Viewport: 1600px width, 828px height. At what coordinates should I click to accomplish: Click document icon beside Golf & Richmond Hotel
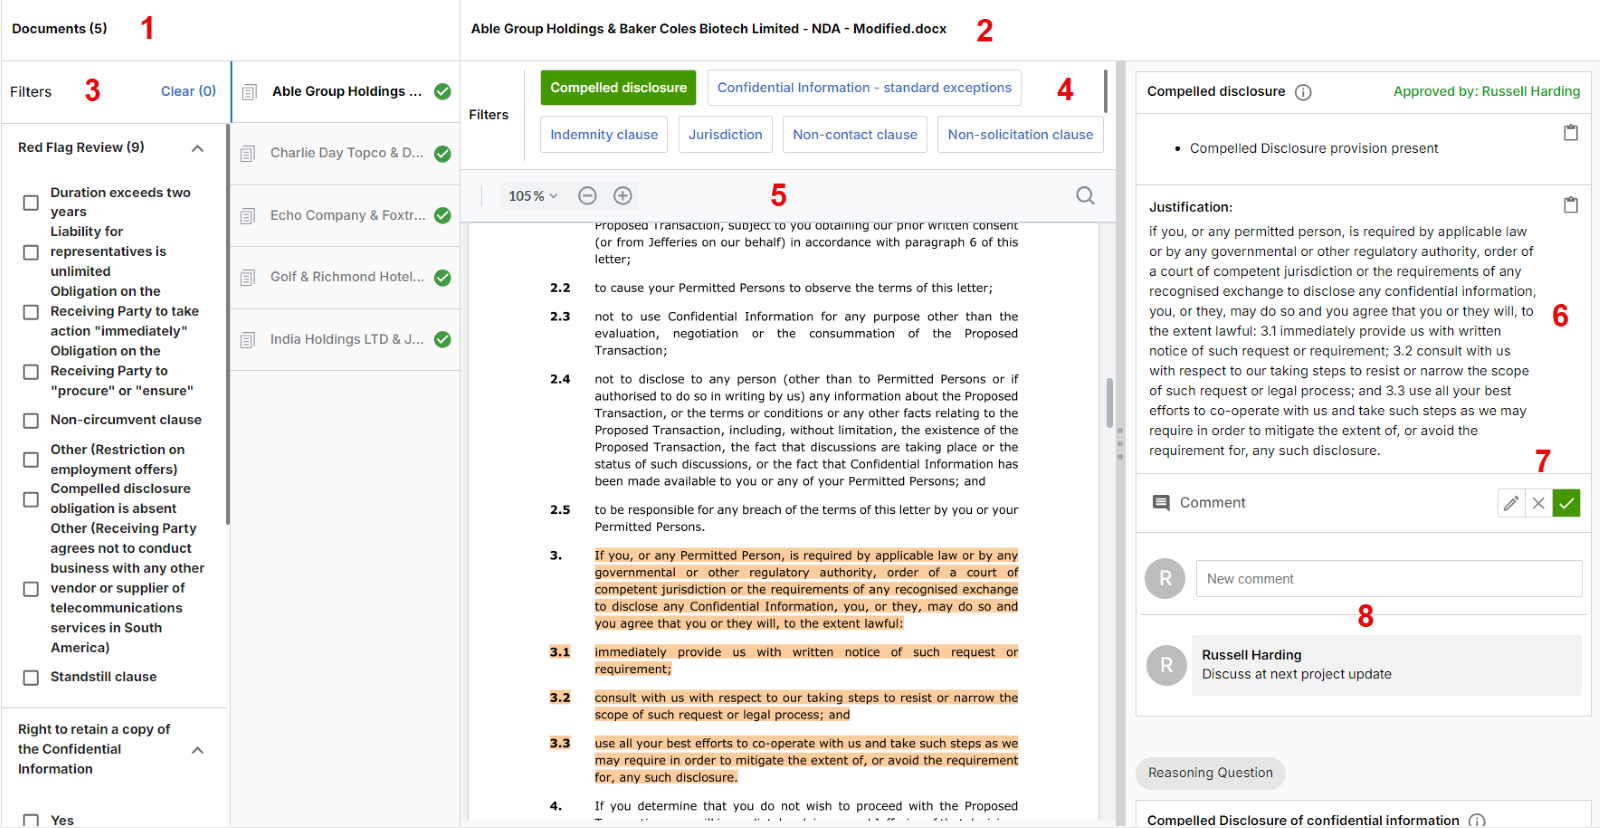tap(247, 278)
